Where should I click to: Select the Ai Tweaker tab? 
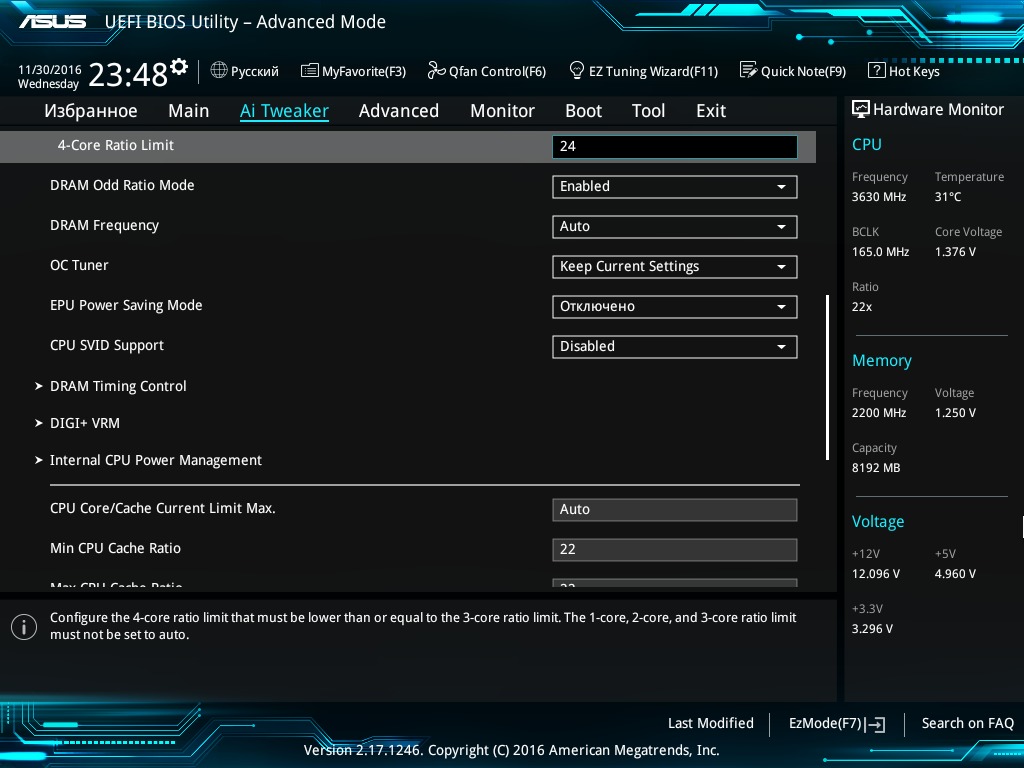click(x=284, y=111)
